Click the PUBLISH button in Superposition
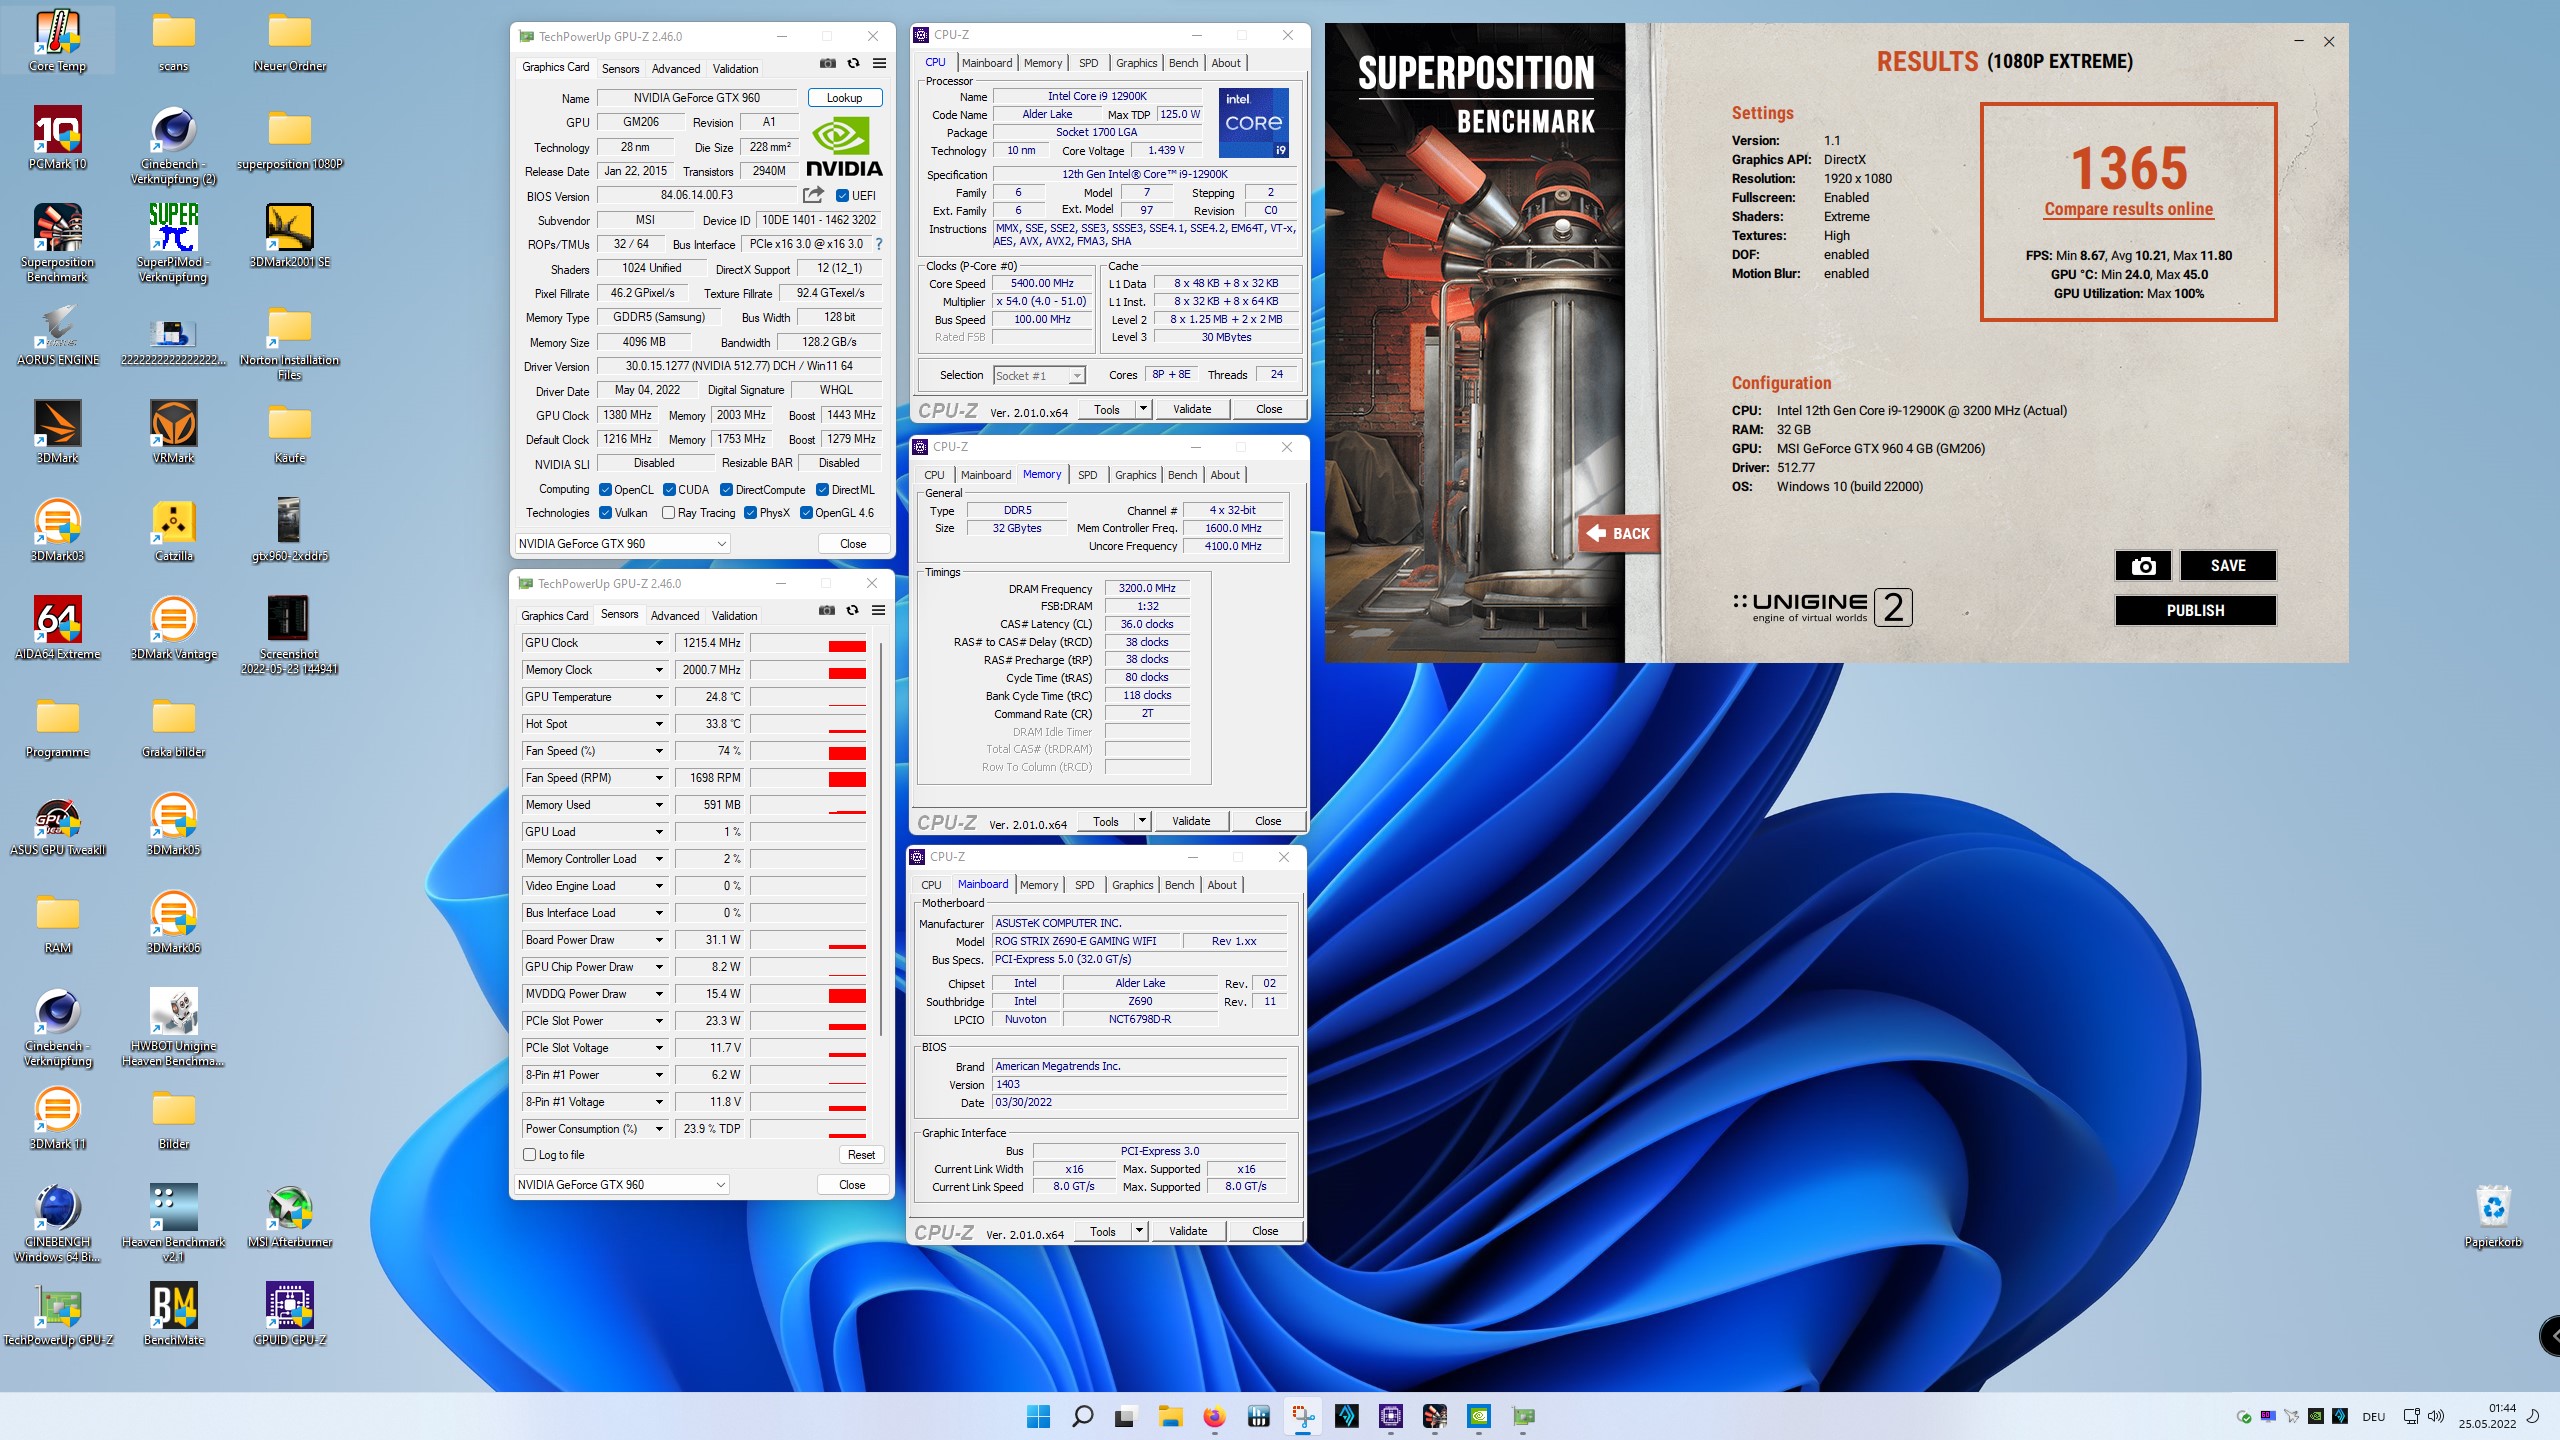2560x1440 pixels. [2195, 611]
